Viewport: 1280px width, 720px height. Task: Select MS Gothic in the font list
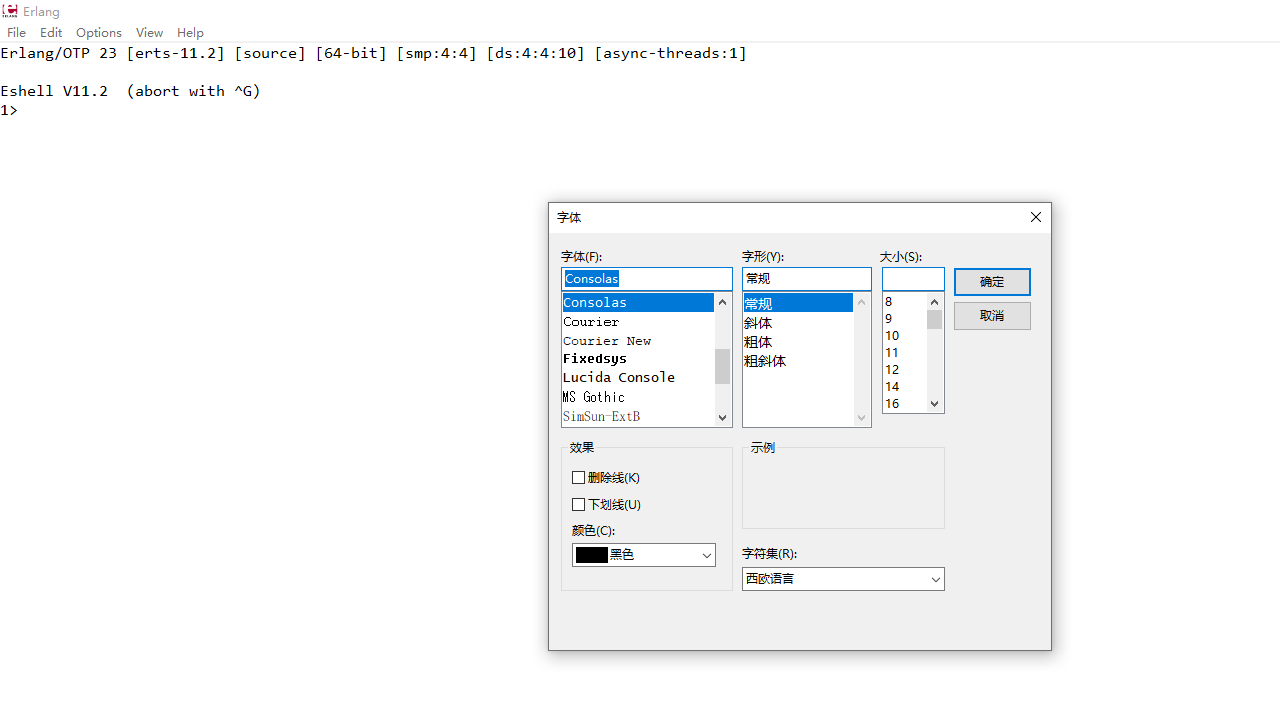tap(638, 397)
